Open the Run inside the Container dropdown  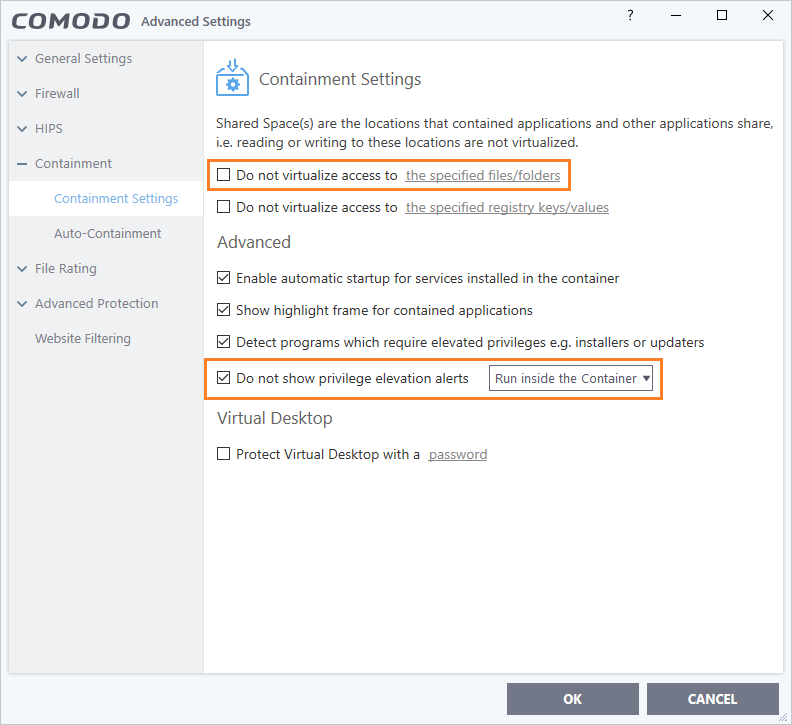point(572,379)
